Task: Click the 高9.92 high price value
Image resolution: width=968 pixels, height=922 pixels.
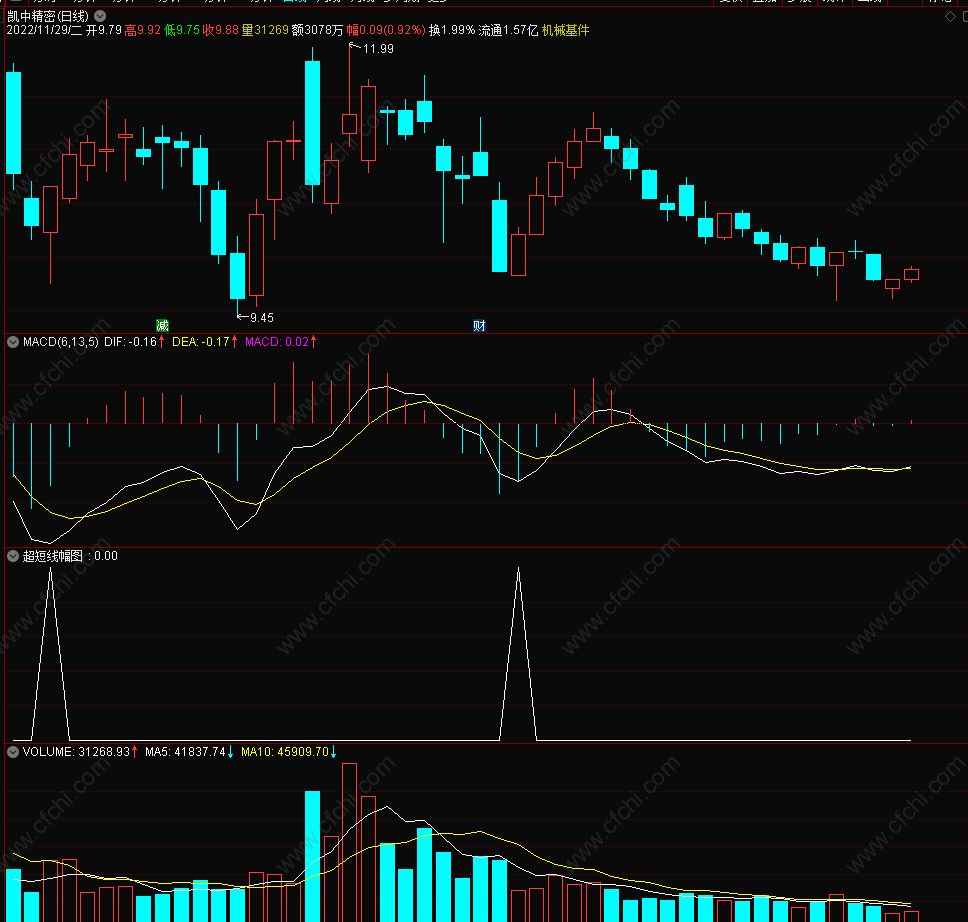Action: point(143,30)
